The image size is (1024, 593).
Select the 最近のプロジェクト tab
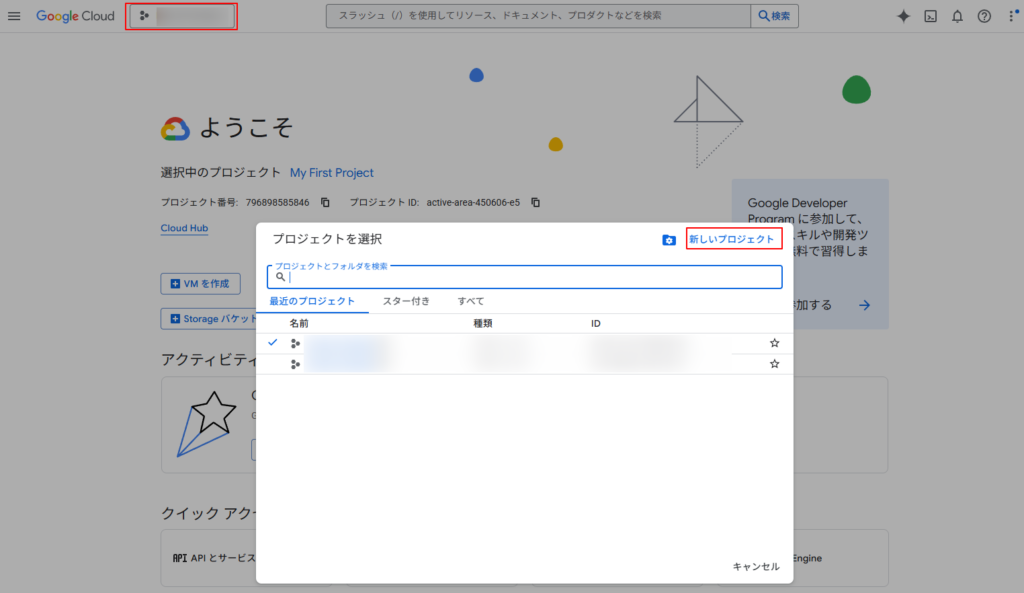coord(312,301)
